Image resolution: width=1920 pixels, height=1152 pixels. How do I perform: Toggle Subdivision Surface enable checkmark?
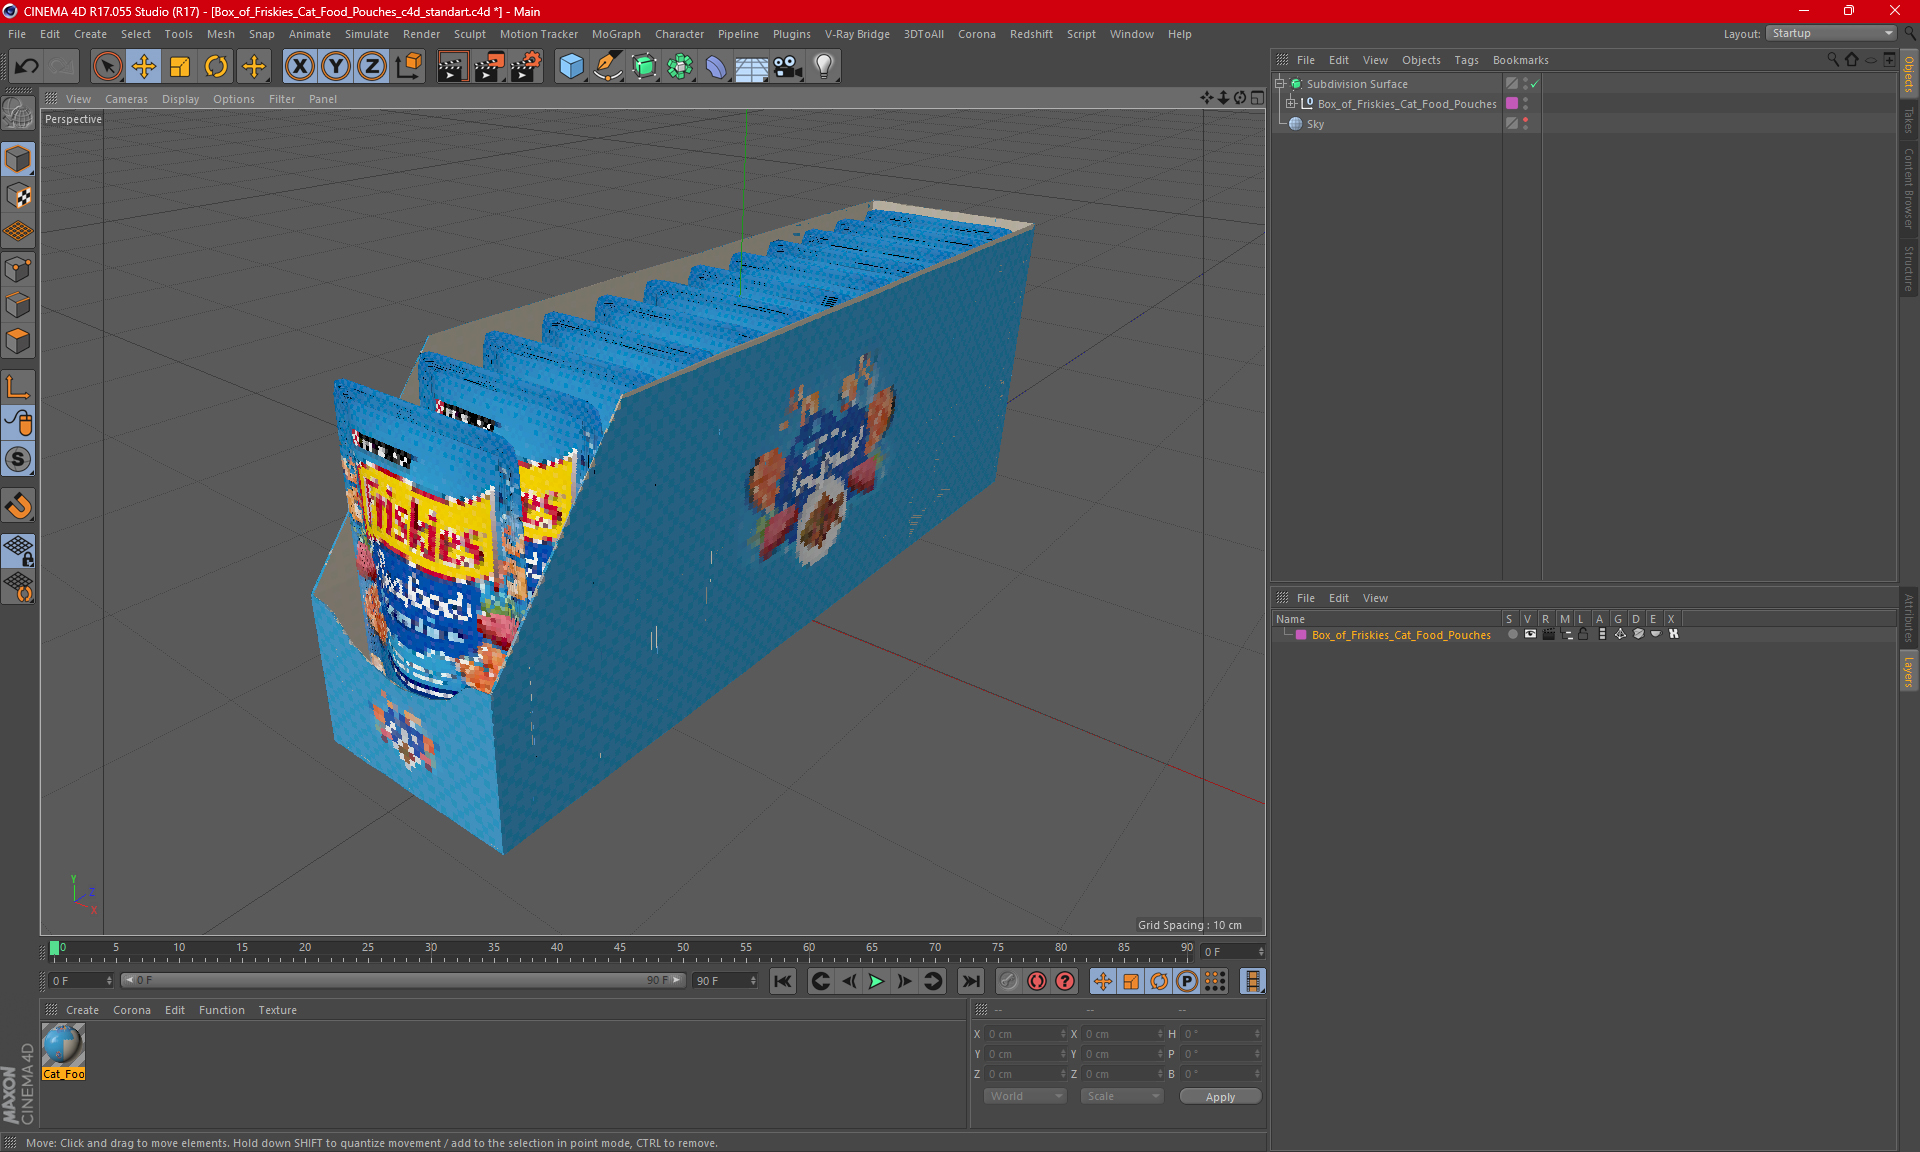tap(1535, 84)
